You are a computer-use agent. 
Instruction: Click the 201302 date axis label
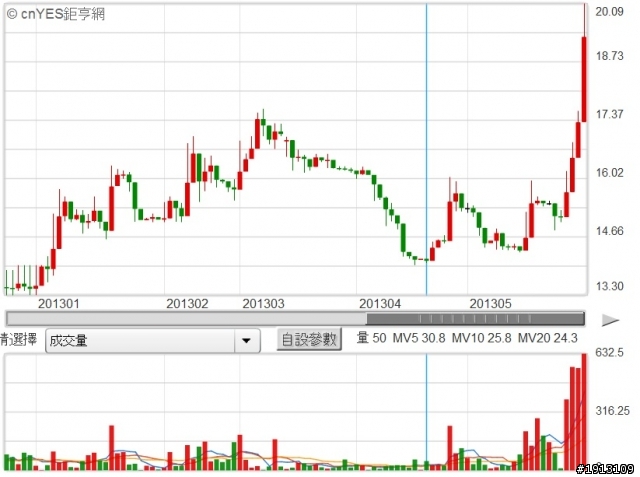tap(187, 304)
